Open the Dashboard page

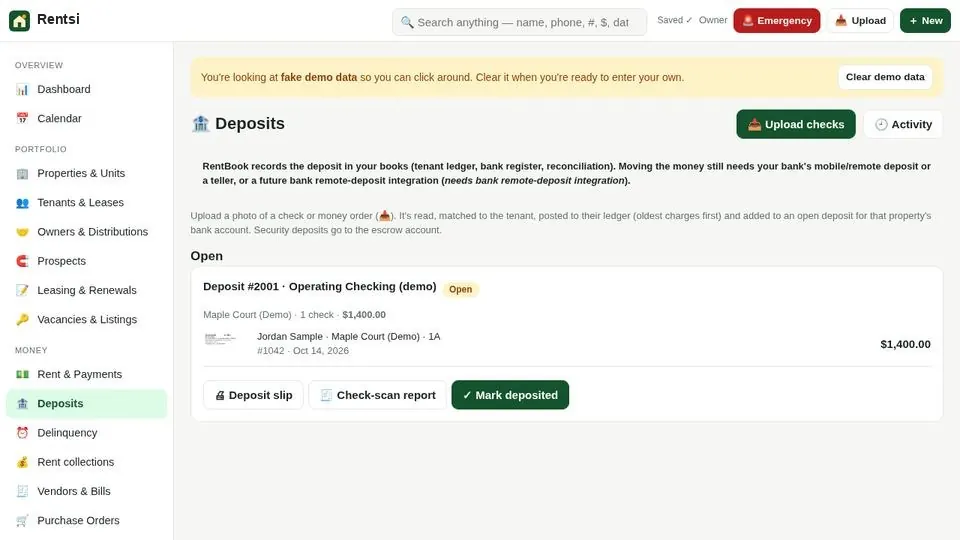[86, 89]
